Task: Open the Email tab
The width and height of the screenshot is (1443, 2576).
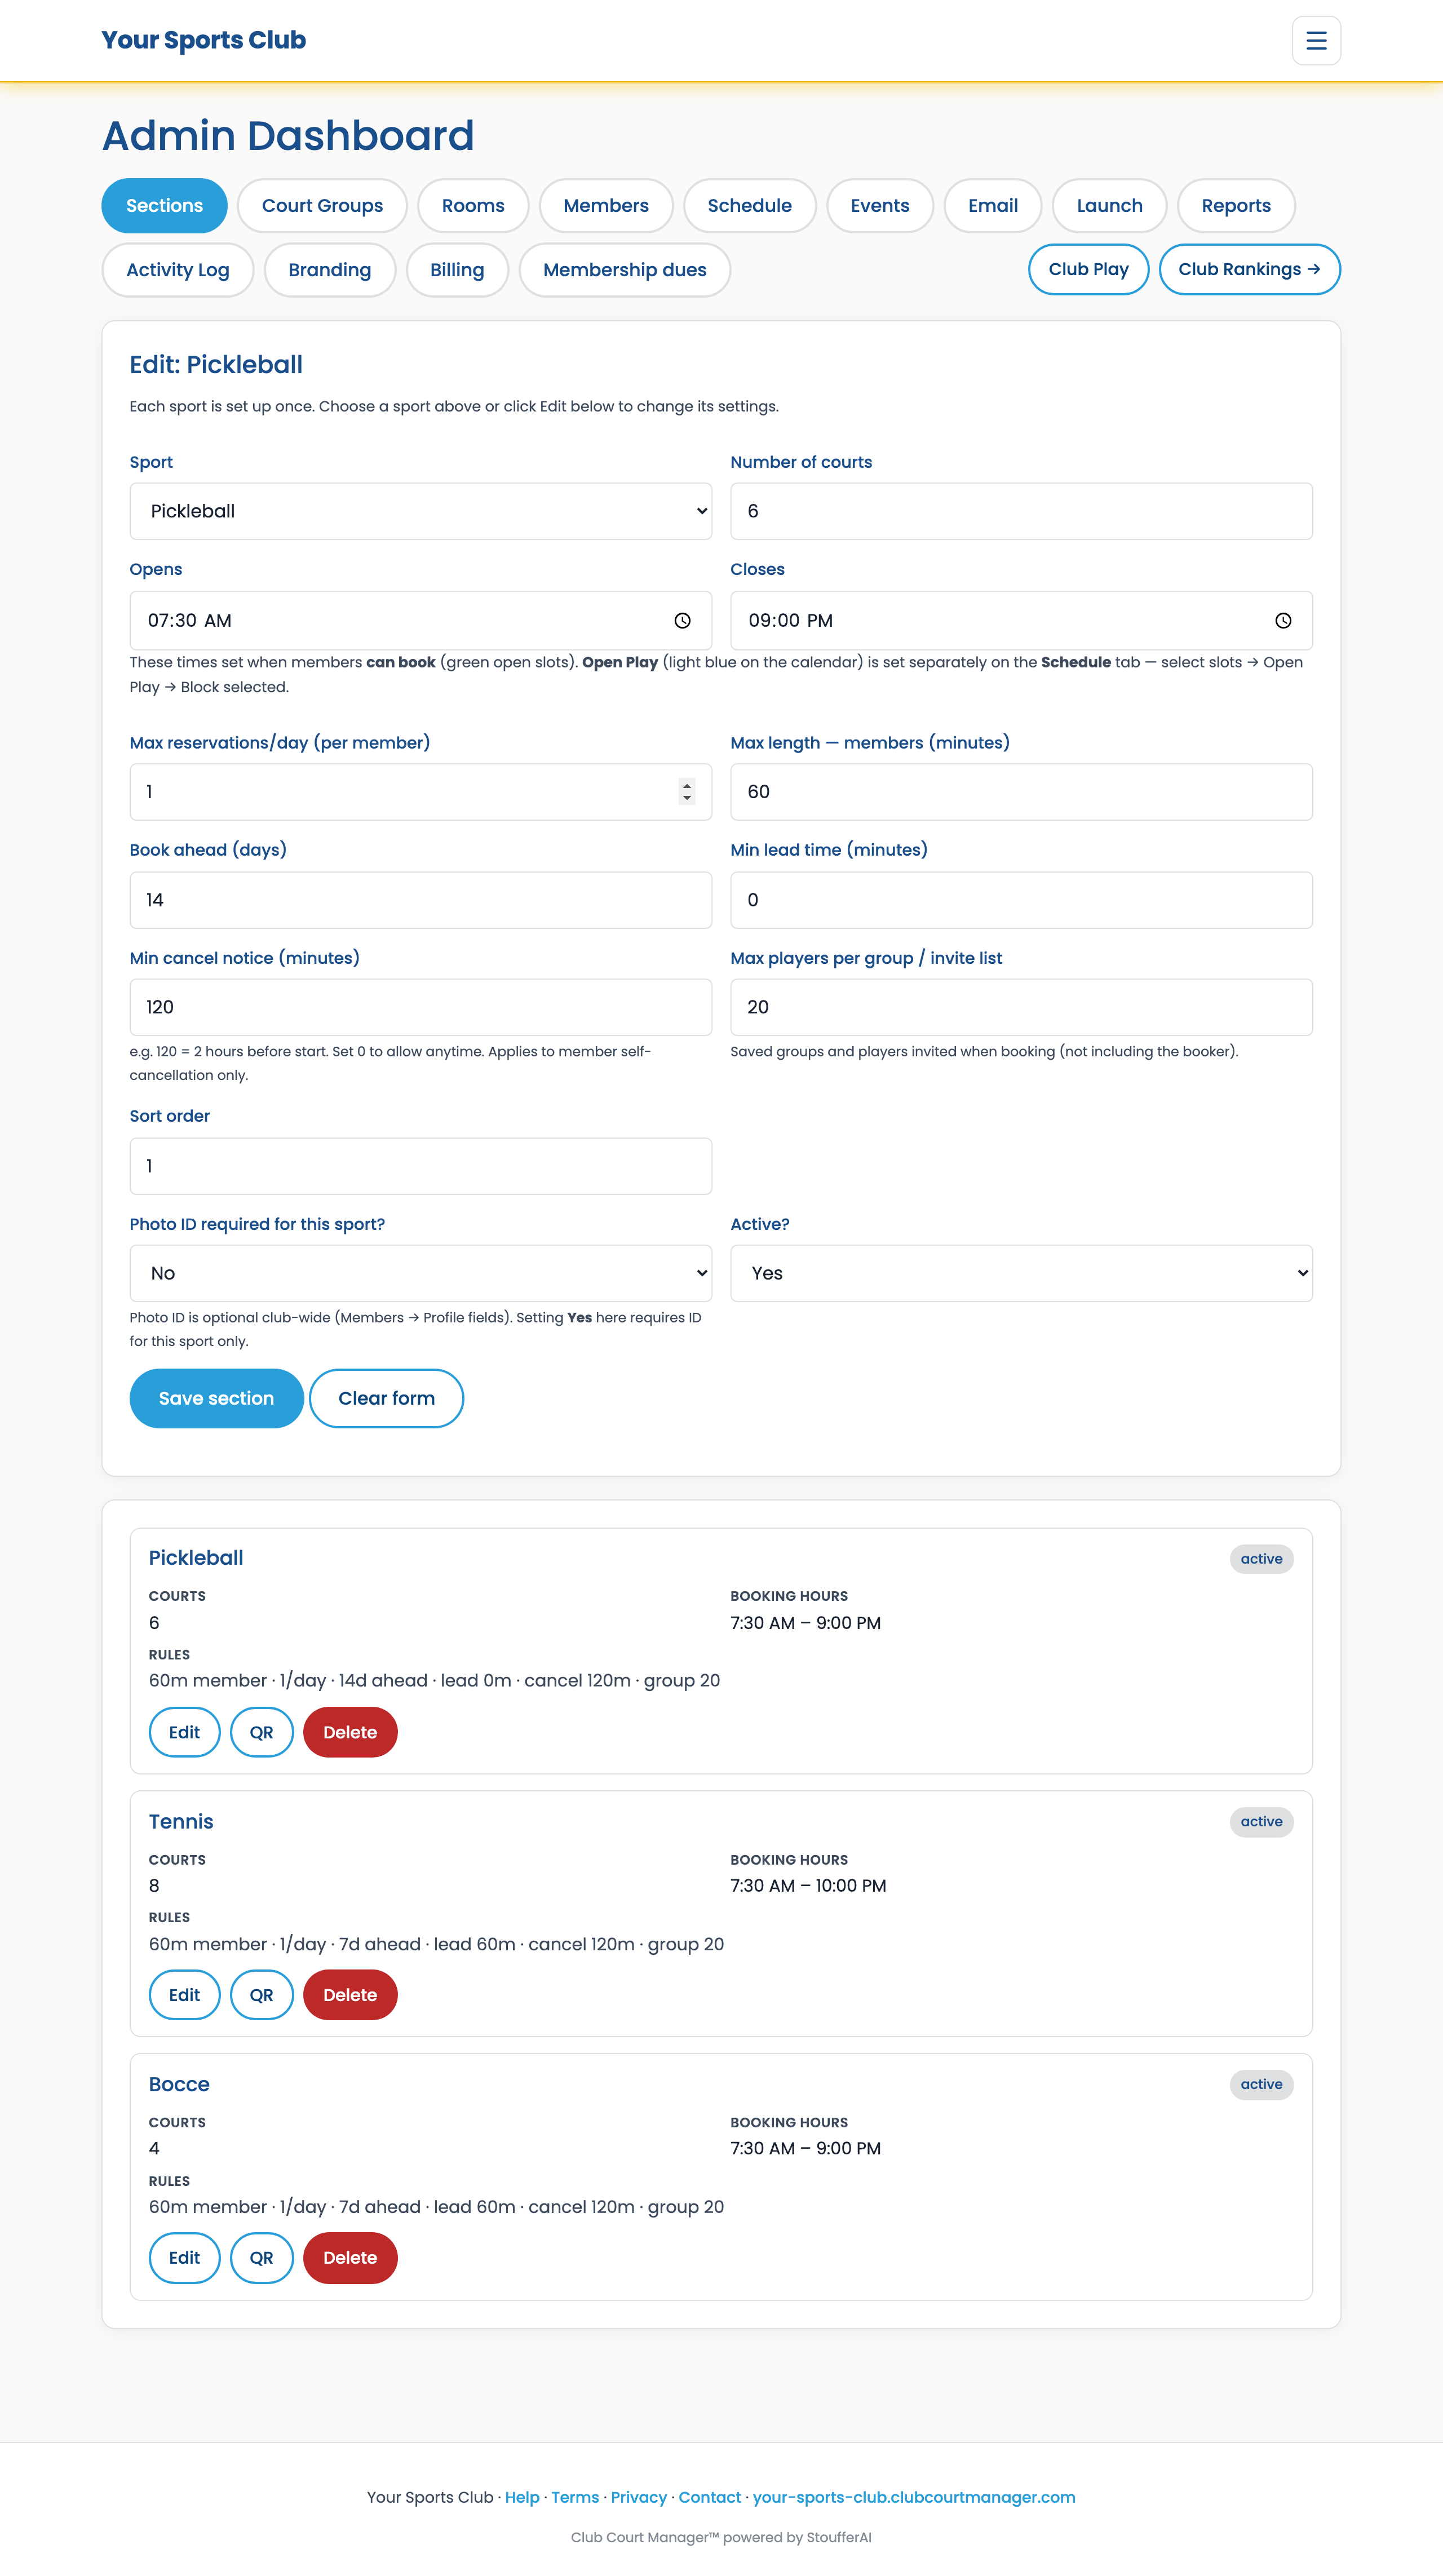Action: click(993, 206)
